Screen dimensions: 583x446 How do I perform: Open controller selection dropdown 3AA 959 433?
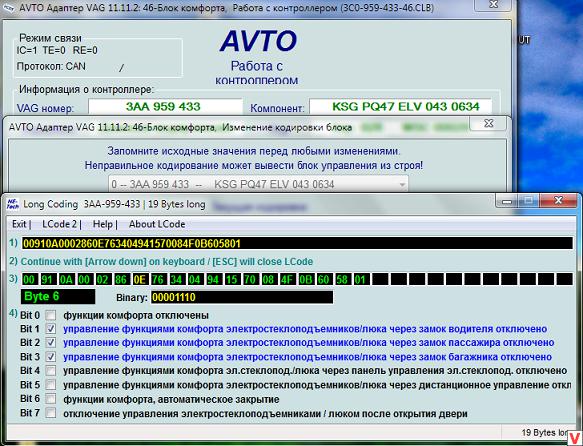click(x=258, y=184)
